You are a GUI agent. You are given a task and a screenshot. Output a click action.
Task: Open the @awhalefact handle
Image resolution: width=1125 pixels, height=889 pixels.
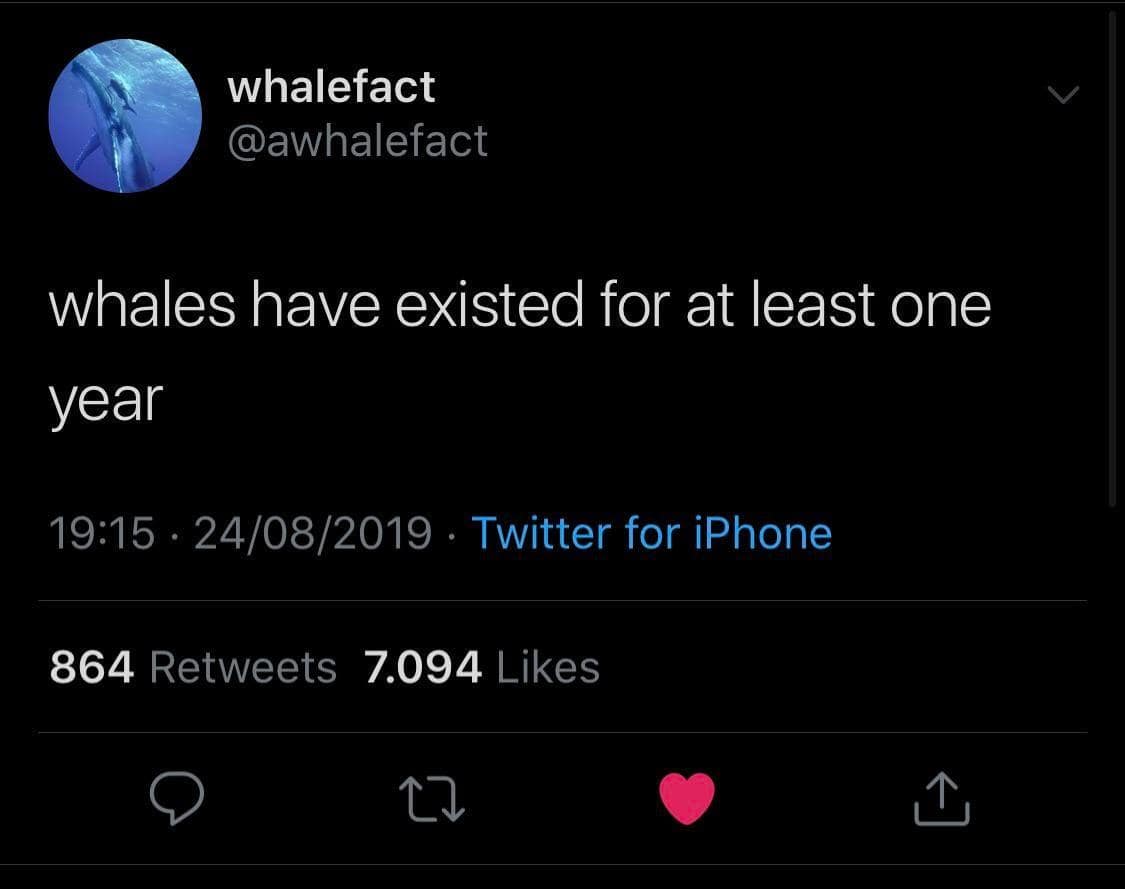[357, 141]
